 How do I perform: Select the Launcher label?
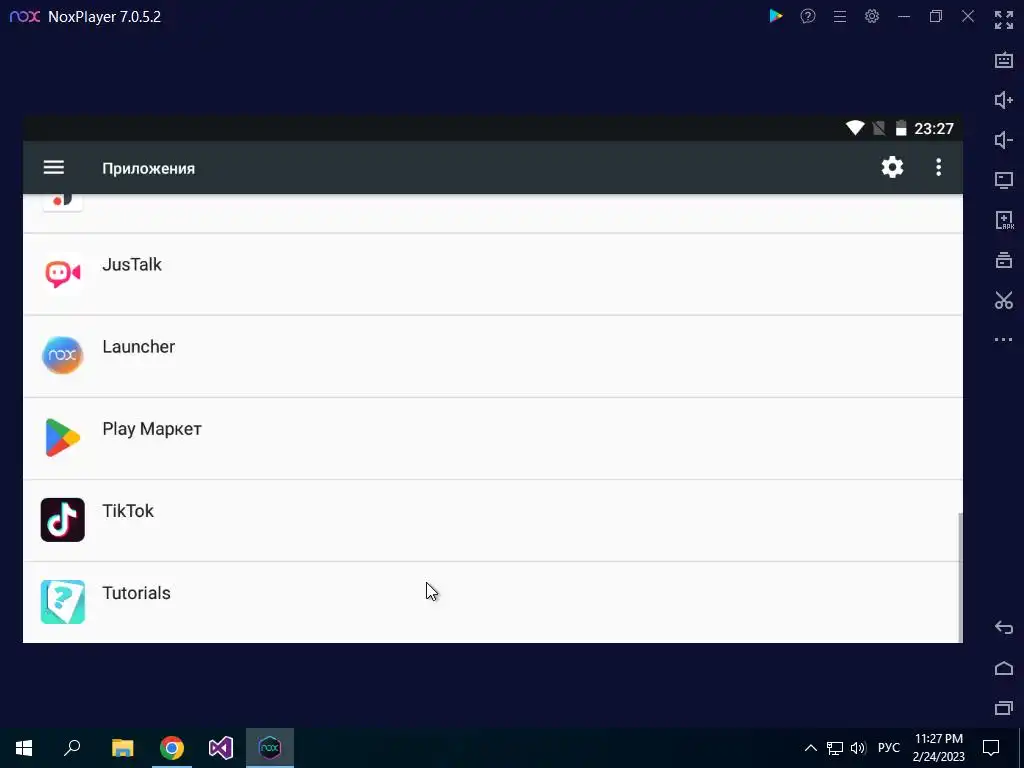click(138, 347)
